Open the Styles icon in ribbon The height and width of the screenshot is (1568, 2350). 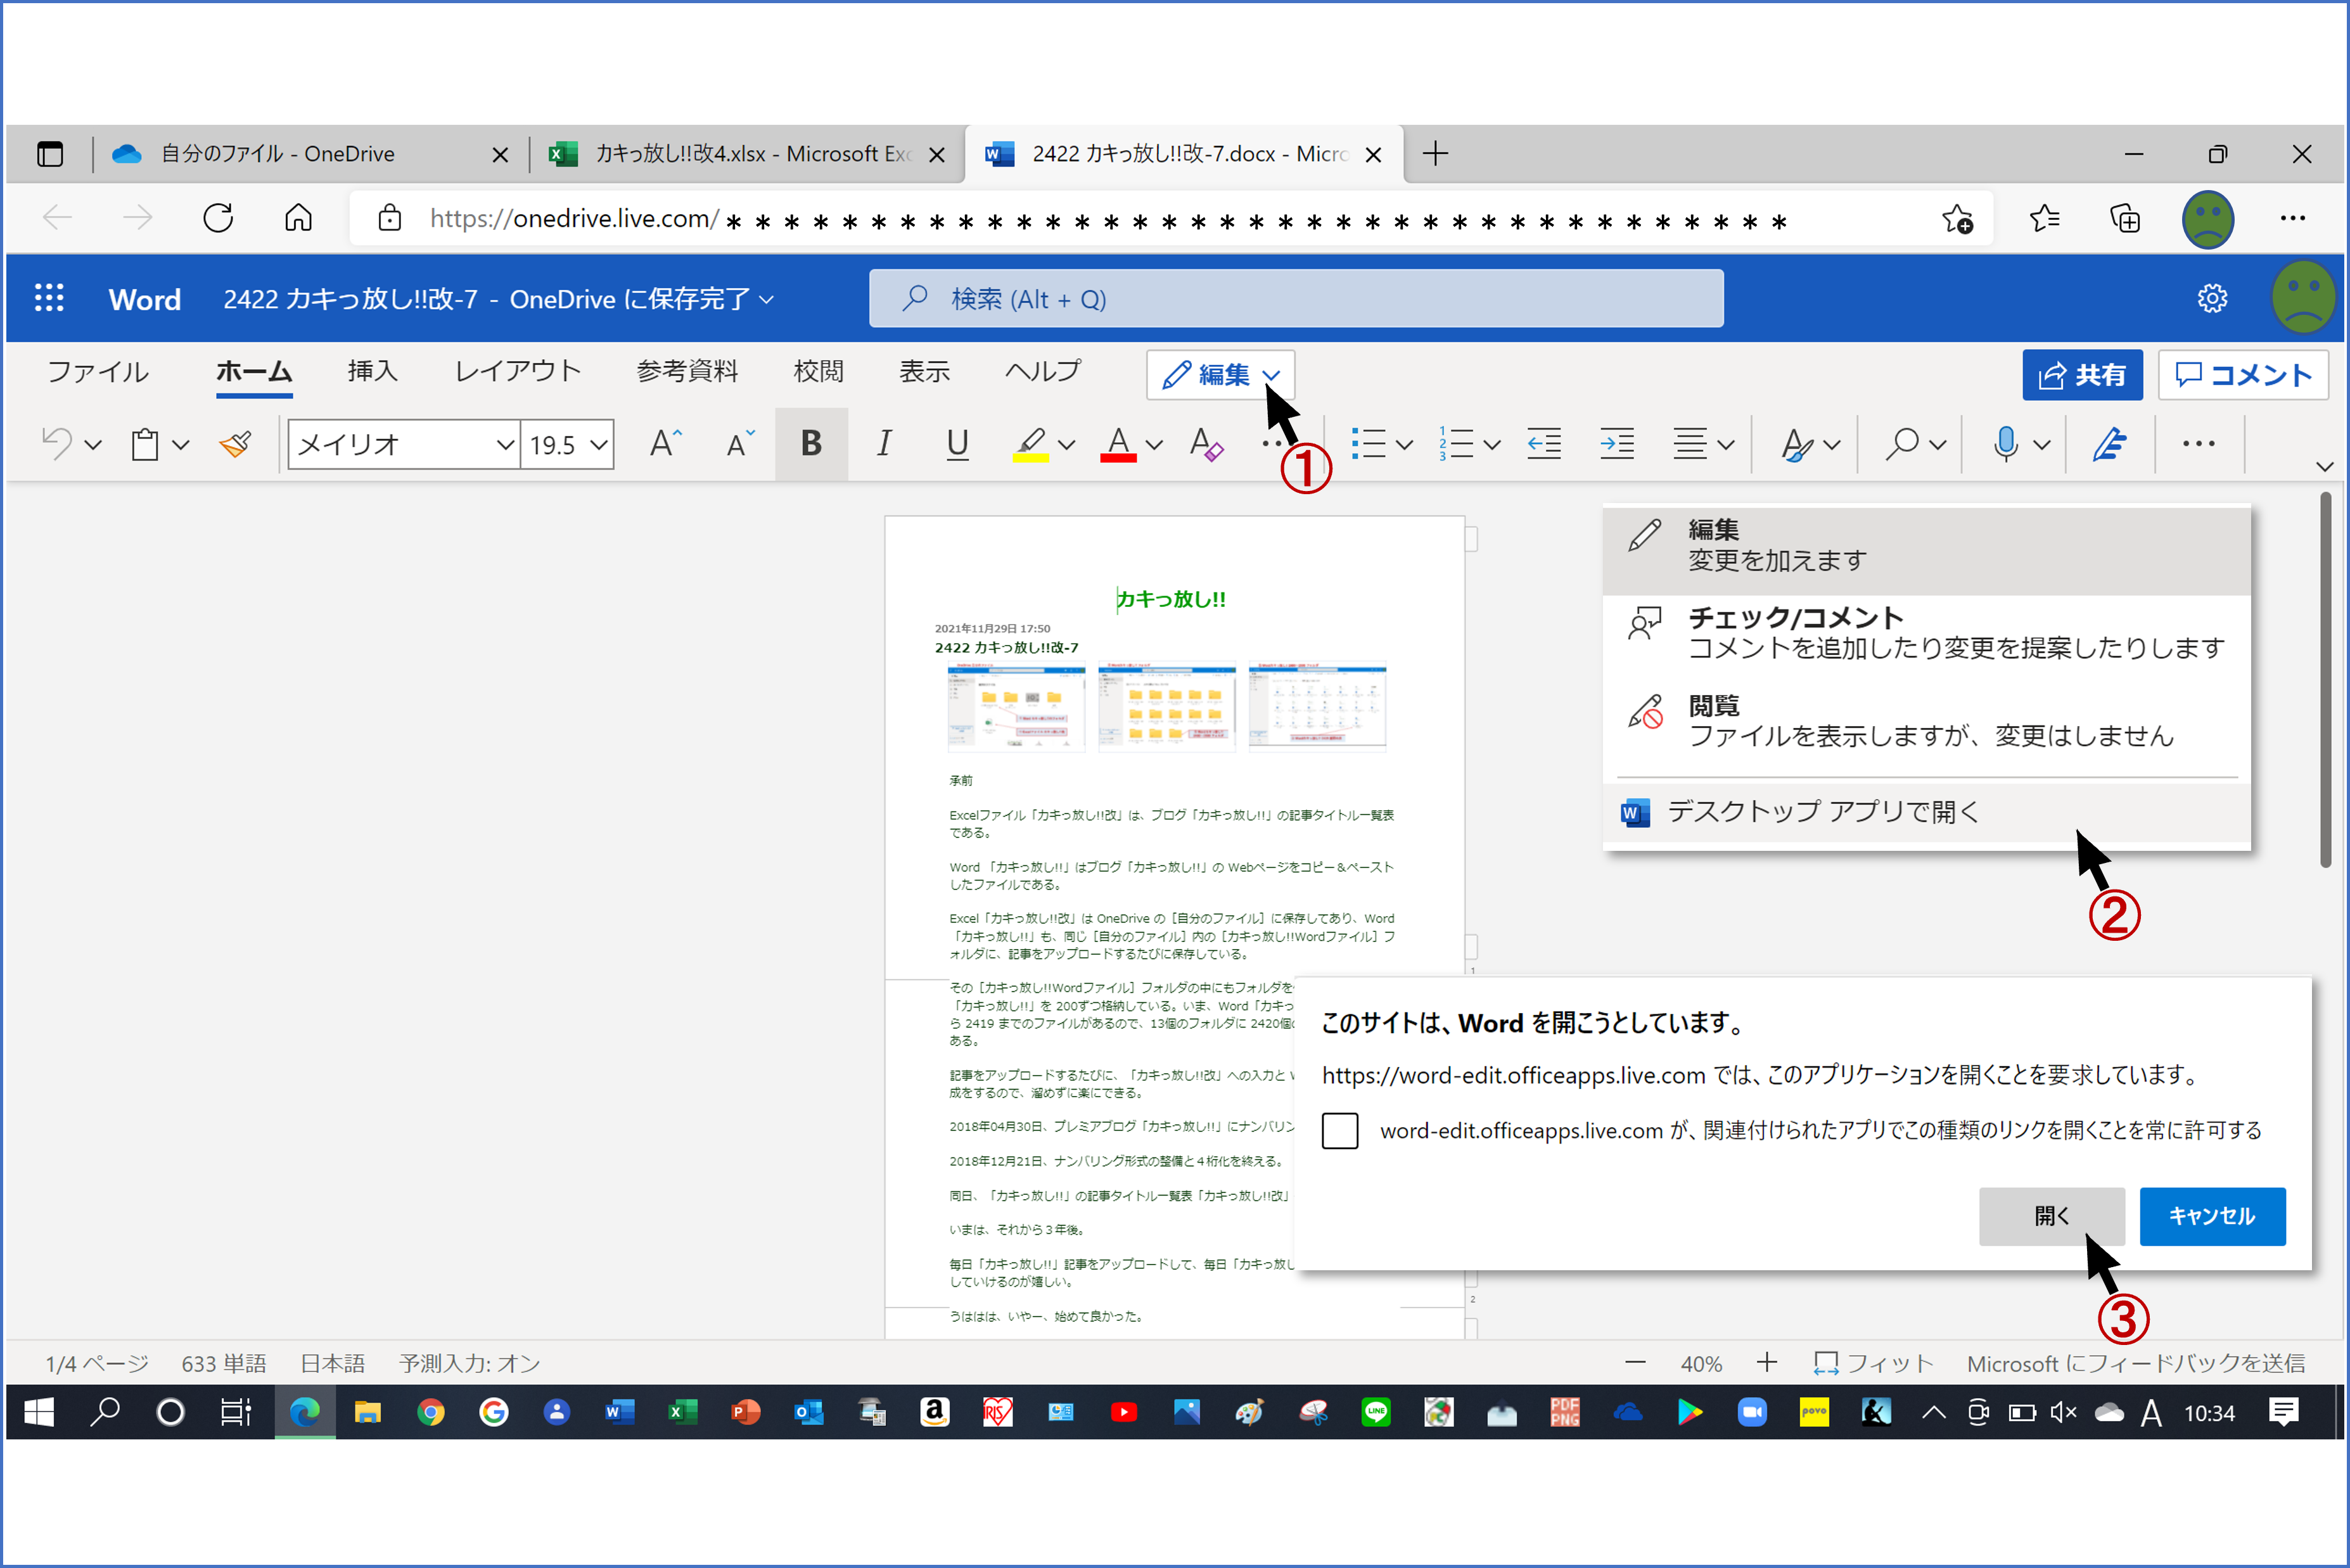click(1797, 444)
